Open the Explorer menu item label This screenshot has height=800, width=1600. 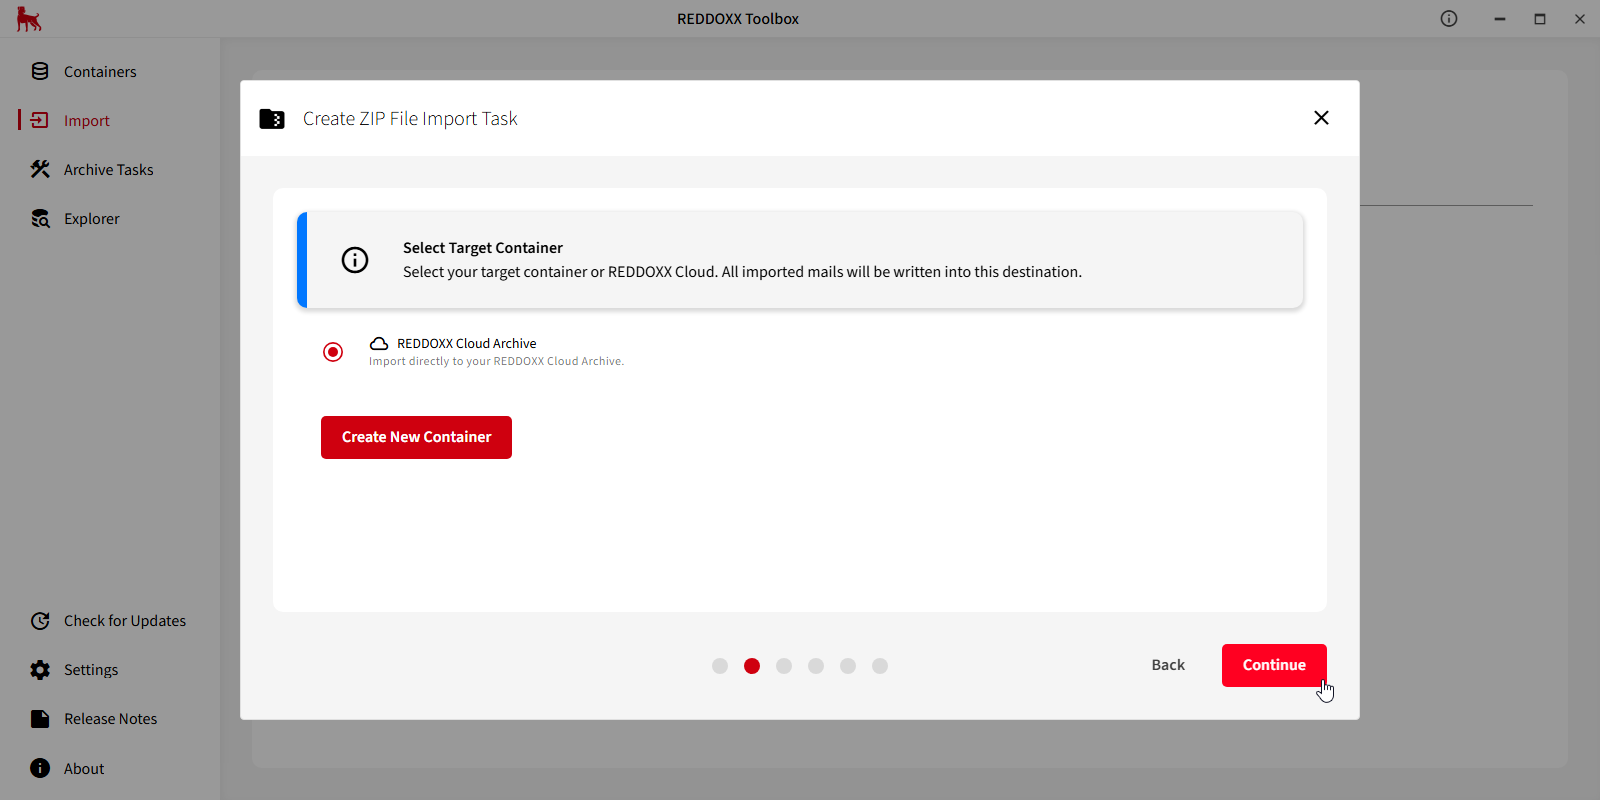pos(92,219)
